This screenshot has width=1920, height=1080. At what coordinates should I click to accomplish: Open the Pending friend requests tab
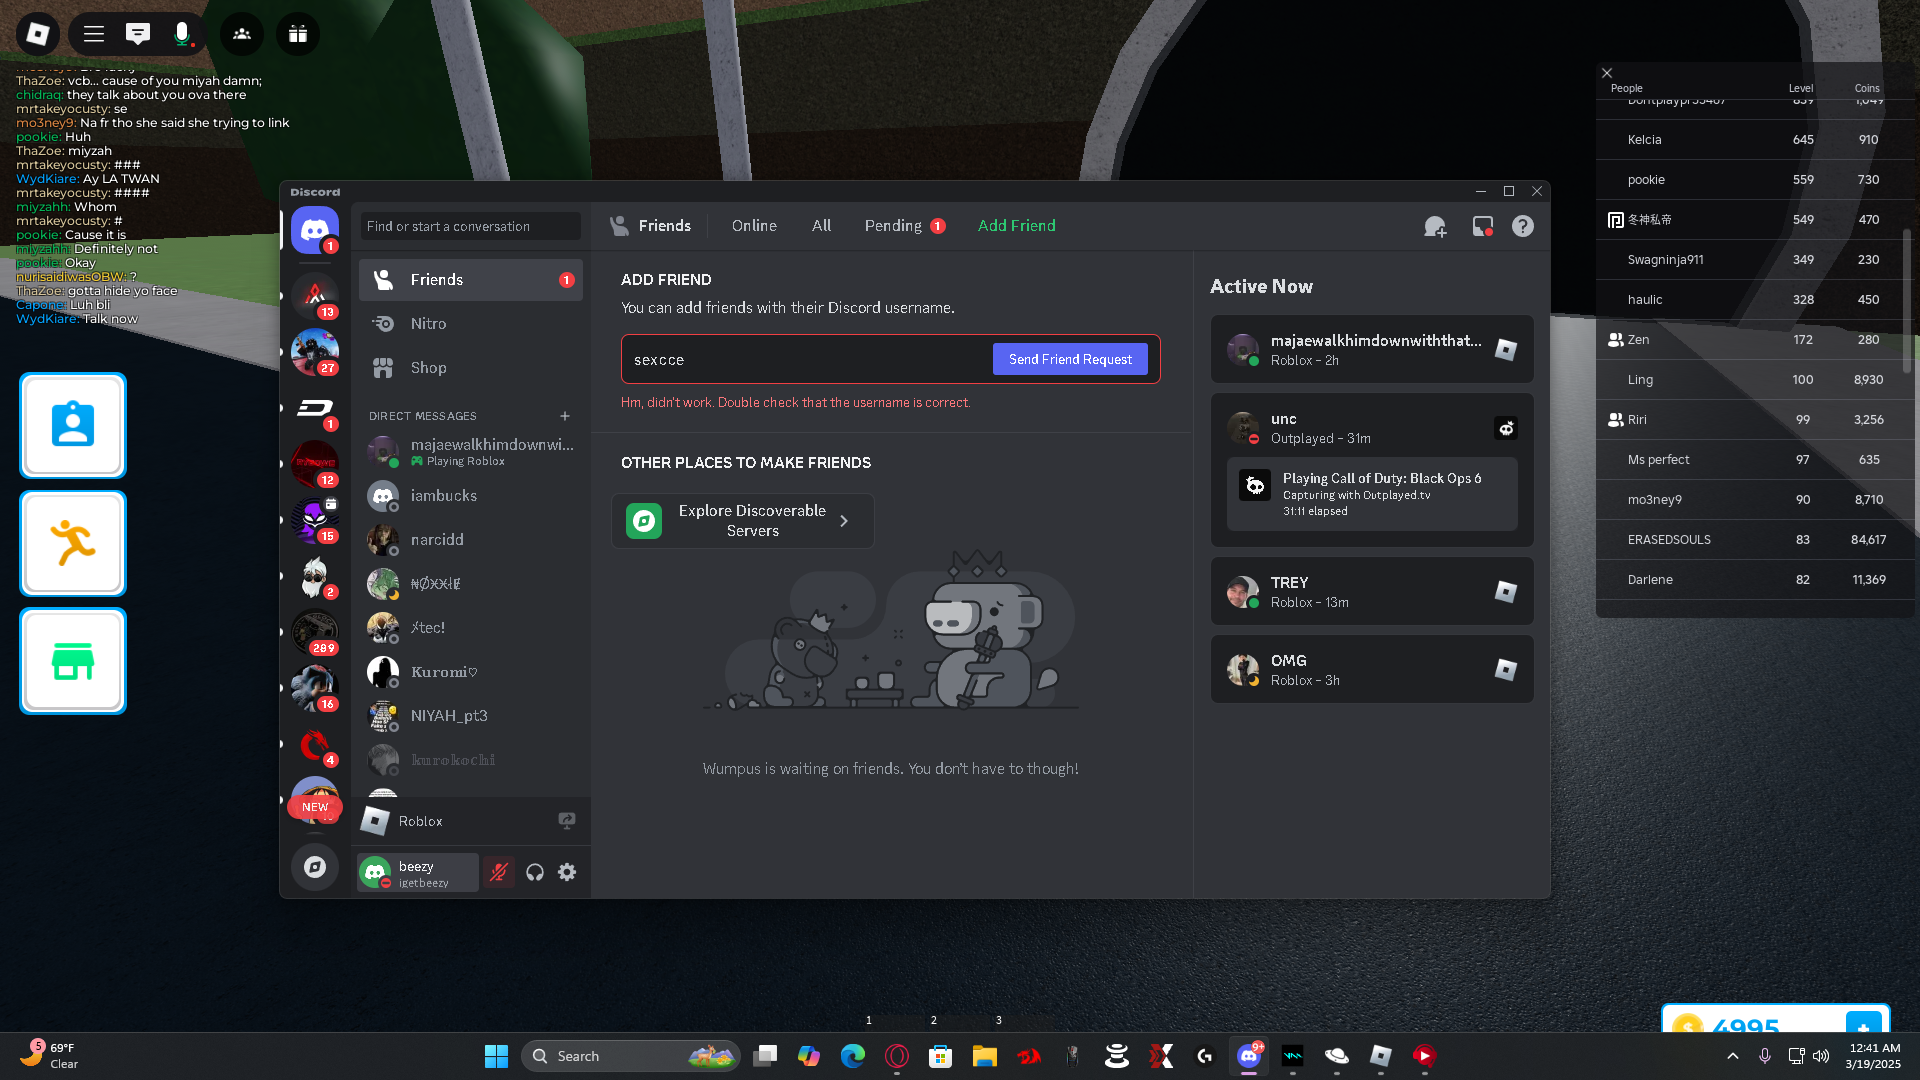click(904, 226)
